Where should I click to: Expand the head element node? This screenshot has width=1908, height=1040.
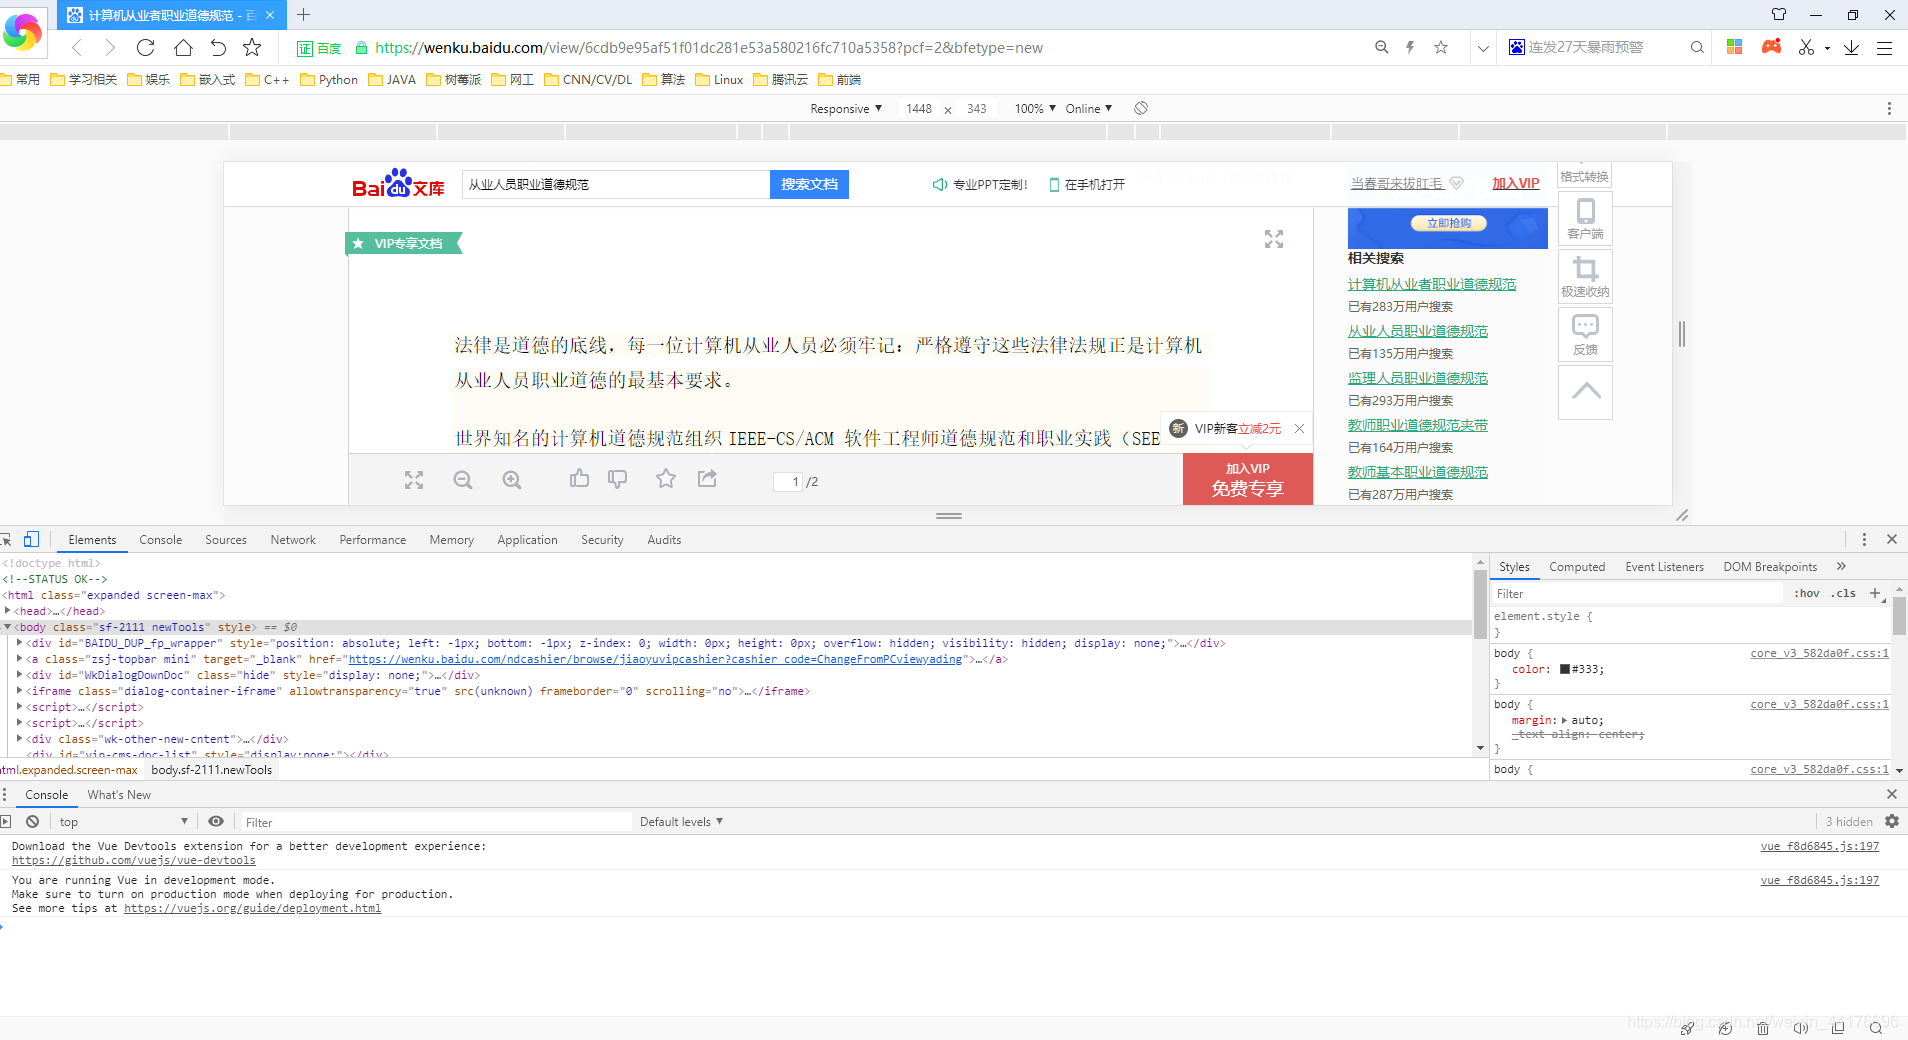coord(8,610)
